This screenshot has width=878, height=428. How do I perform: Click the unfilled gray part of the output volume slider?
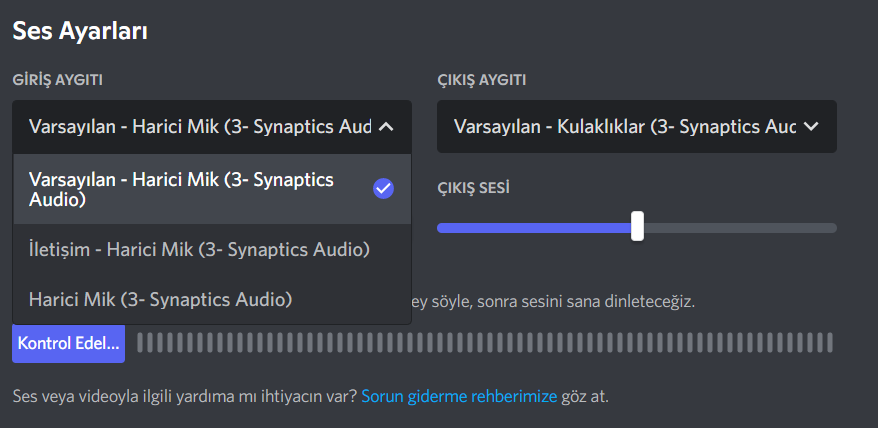[x=740, y=228]
